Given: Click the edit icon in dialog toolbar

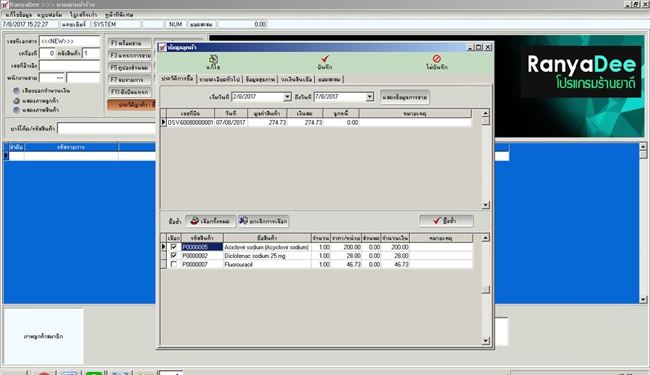Looking at the screenshot, I should (x=213, y=59).
